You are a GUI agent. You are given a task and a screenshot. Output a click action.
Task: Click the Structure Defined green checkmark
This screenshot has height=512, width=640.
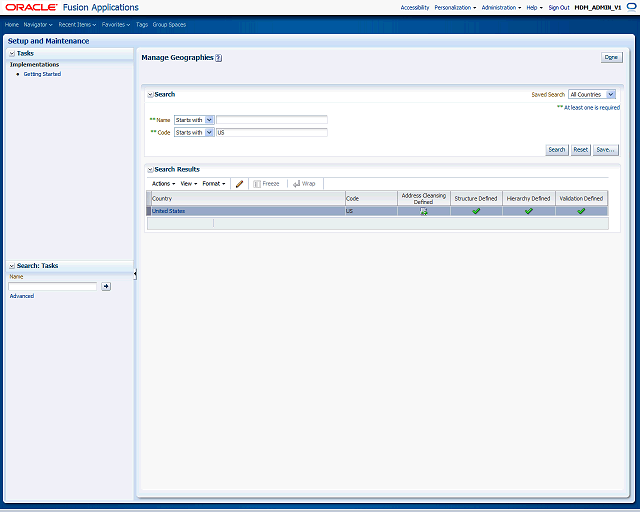(x=476, y=211)
